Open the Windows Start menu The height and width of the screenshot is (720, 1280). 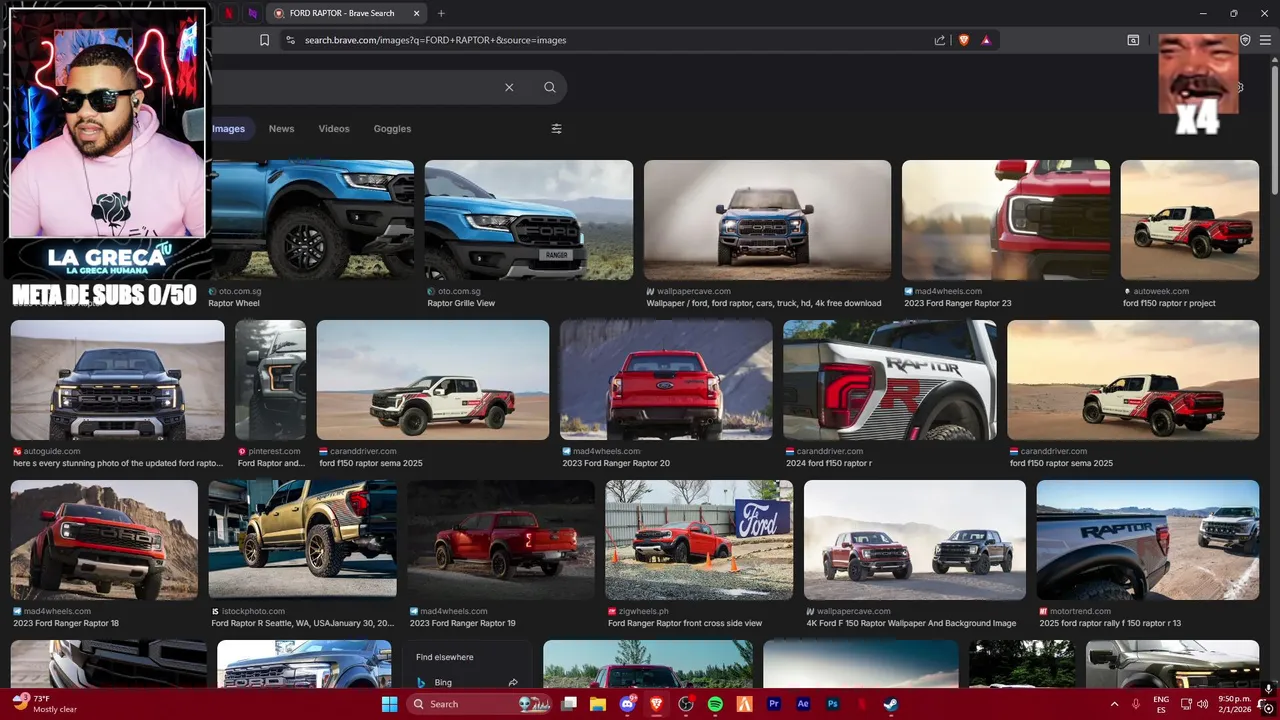click(x=389, y=704)
